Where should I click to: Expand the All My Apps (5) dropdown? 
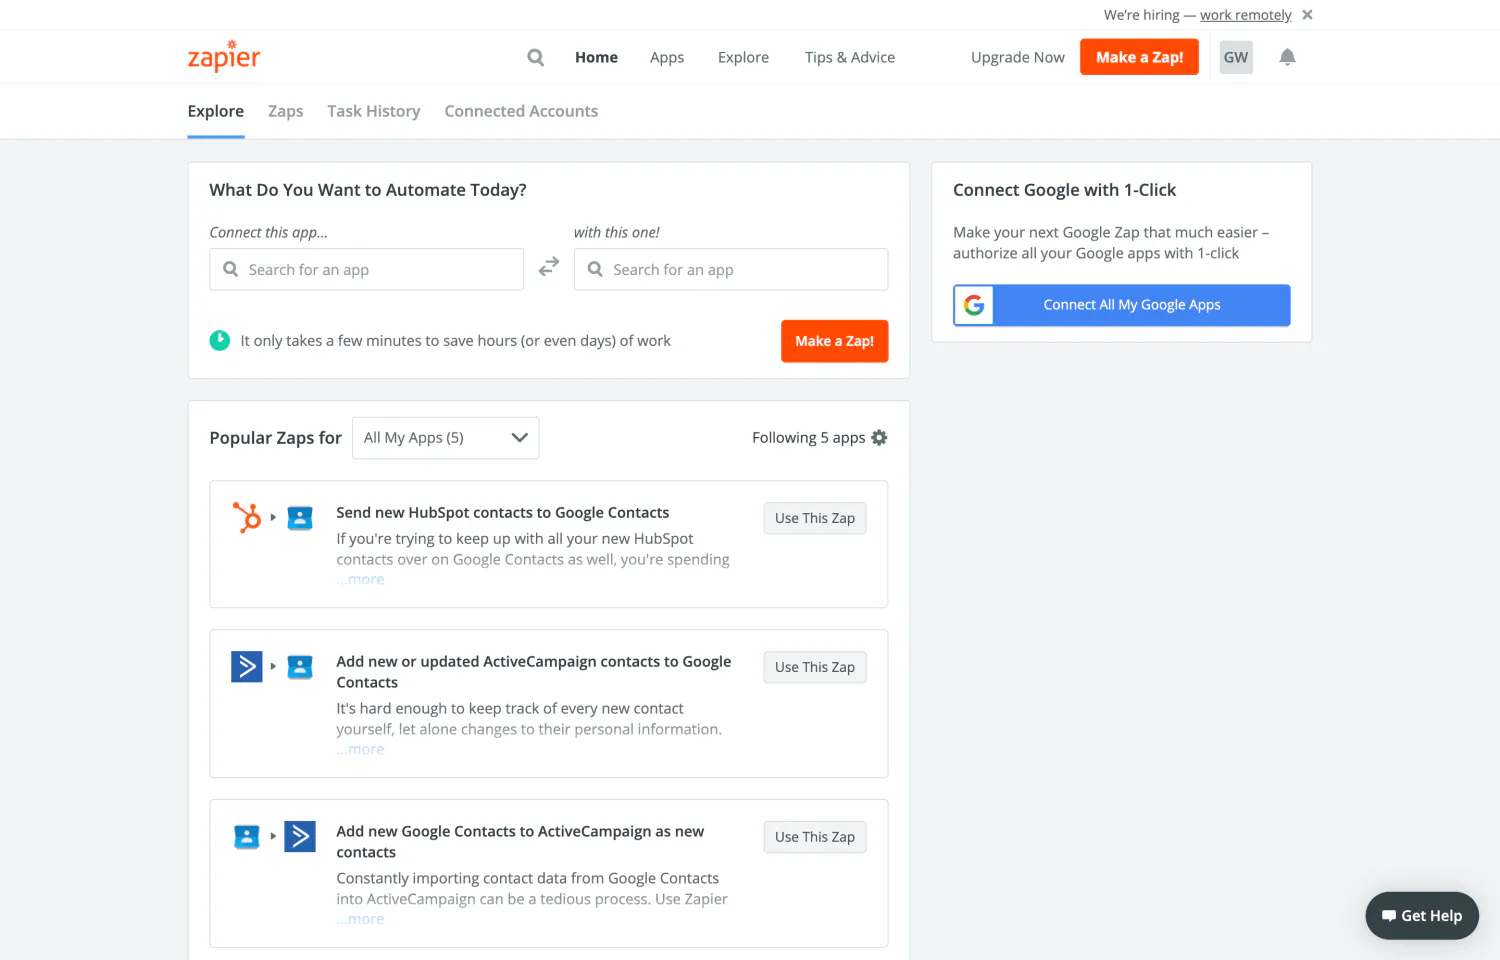[446, 438]
